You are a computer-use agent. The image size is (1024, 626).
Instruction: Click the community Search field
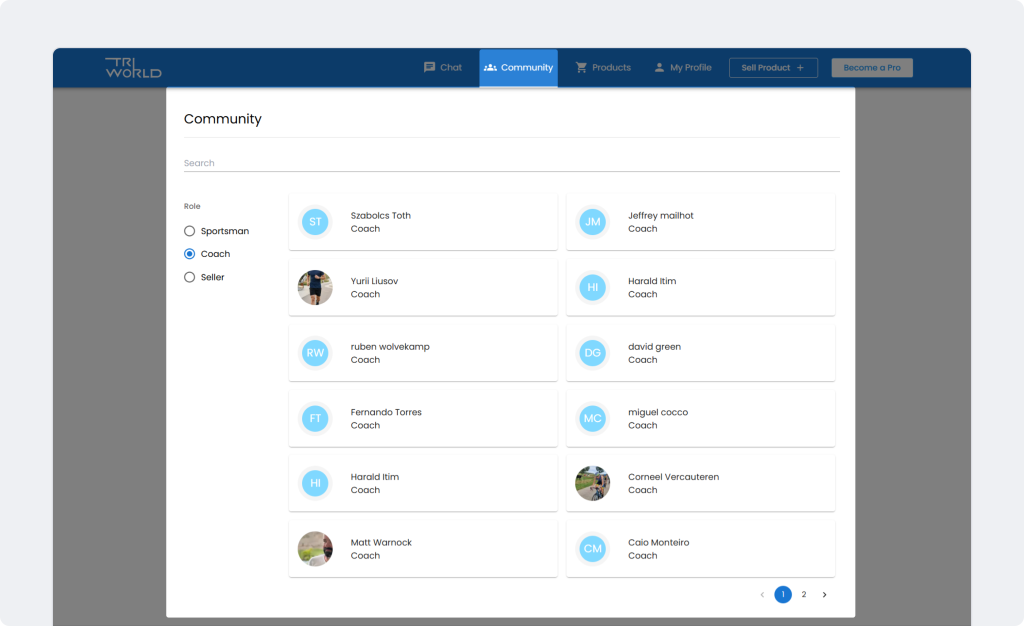511,163
